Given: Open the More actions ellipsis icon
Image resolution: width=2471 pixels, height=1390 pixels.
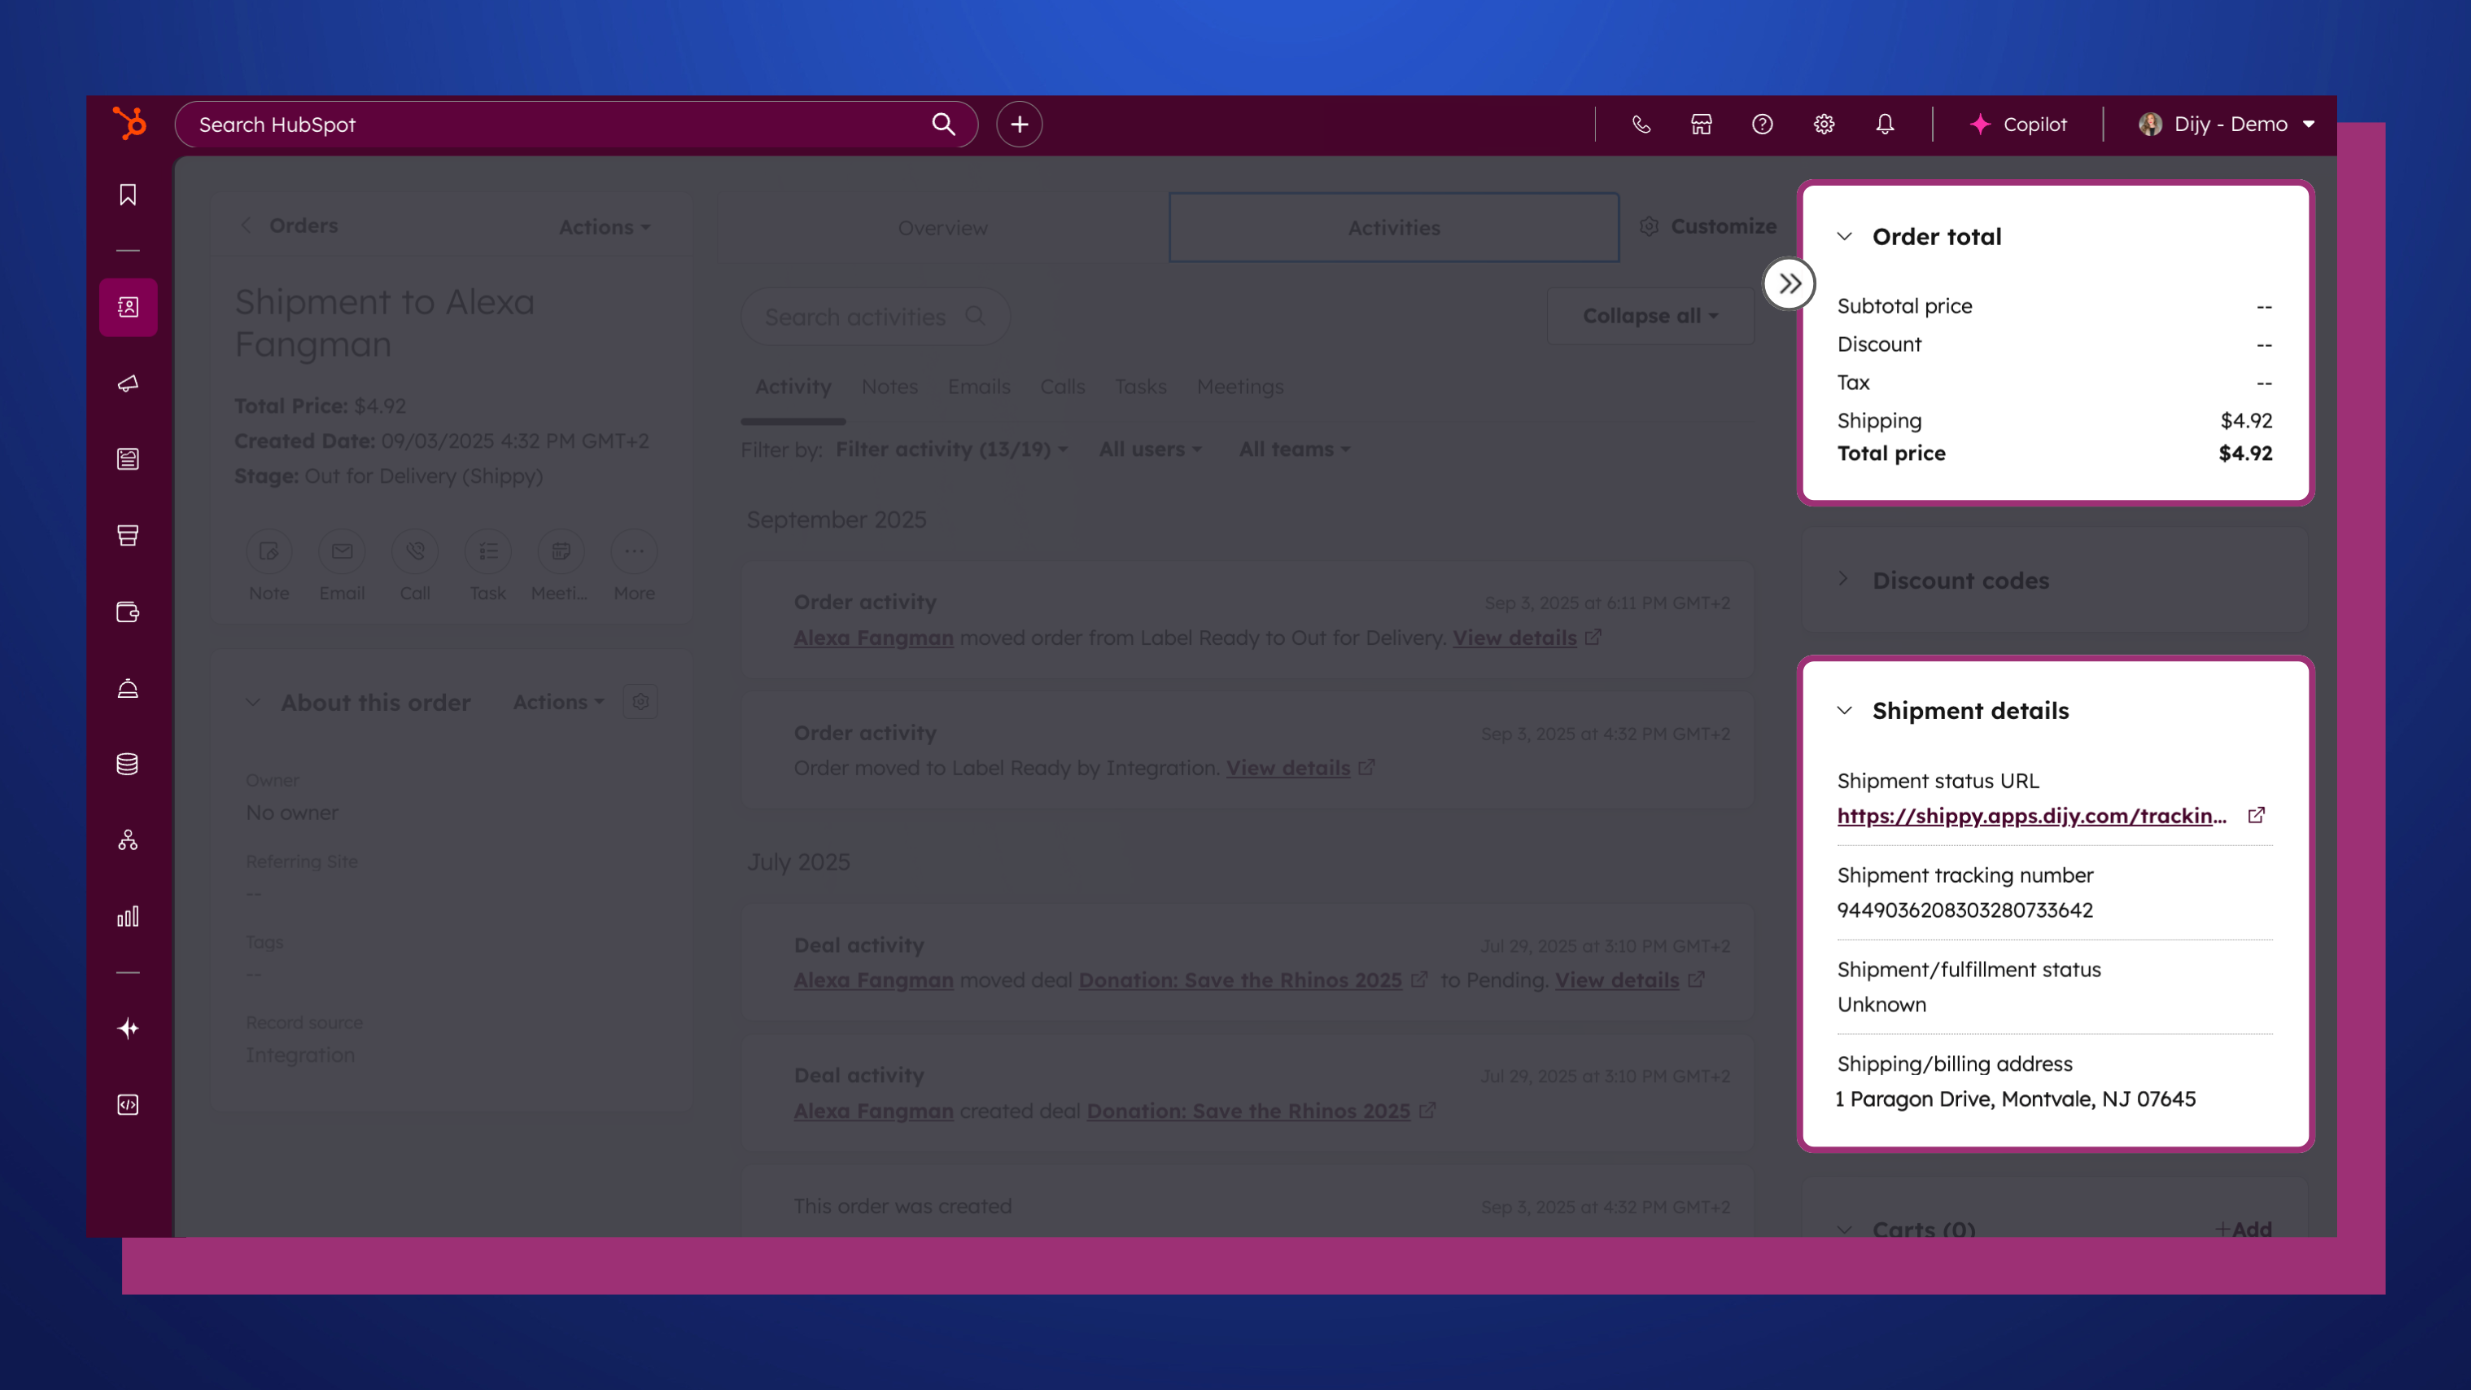Looking at the screenshot, I should 634,551.
